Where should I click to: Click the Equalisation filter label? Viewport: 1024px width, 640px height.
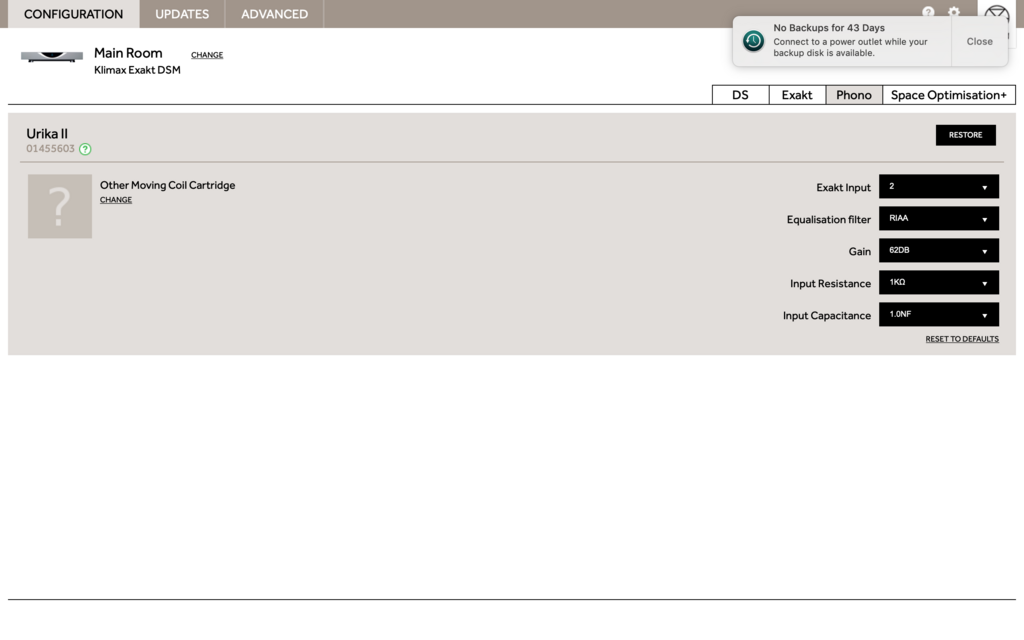[x=829, y=219]
